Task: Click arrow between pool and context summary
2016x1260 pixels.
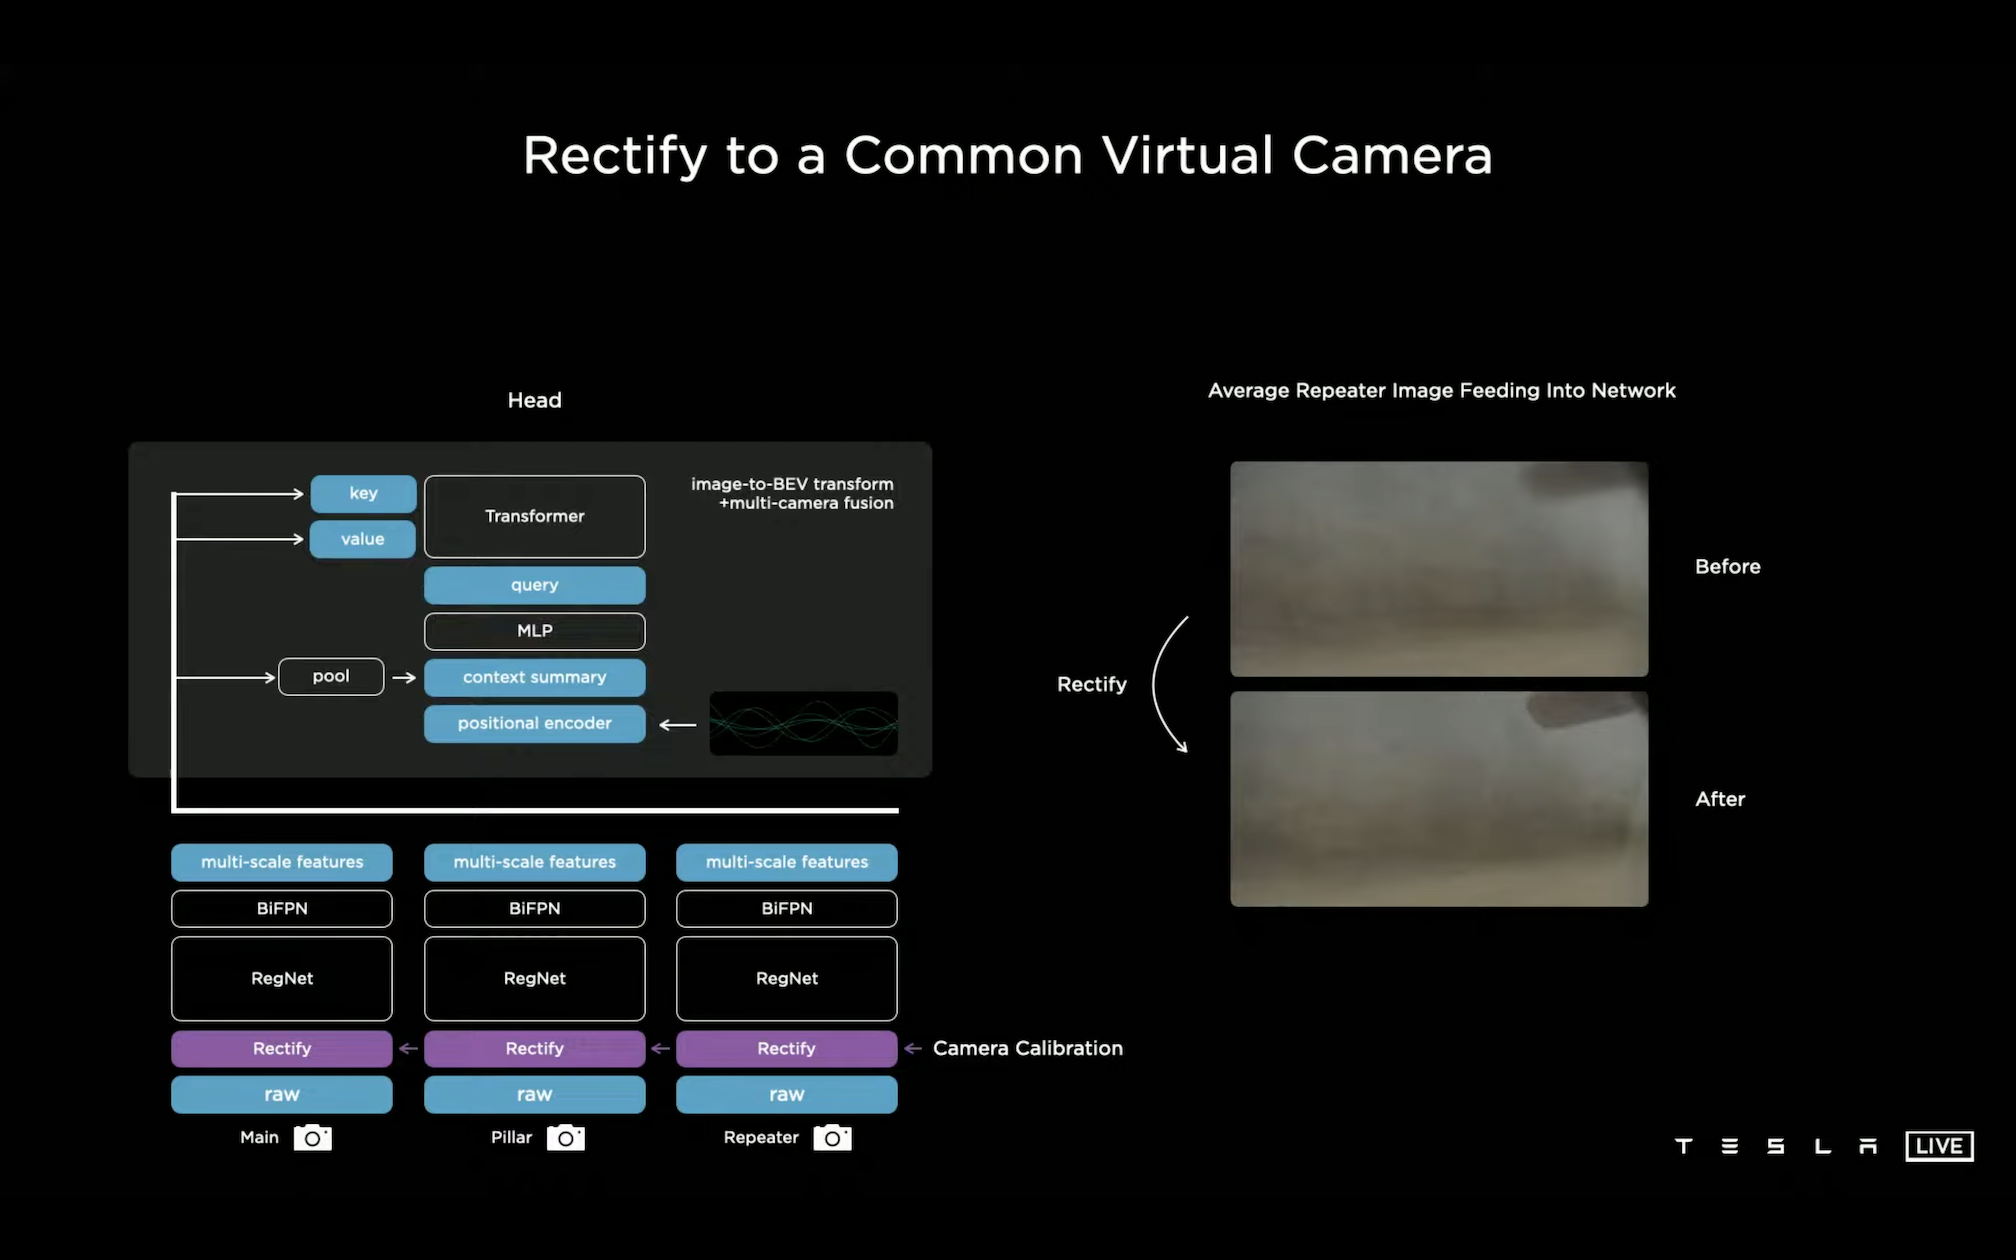Action: 404,678
